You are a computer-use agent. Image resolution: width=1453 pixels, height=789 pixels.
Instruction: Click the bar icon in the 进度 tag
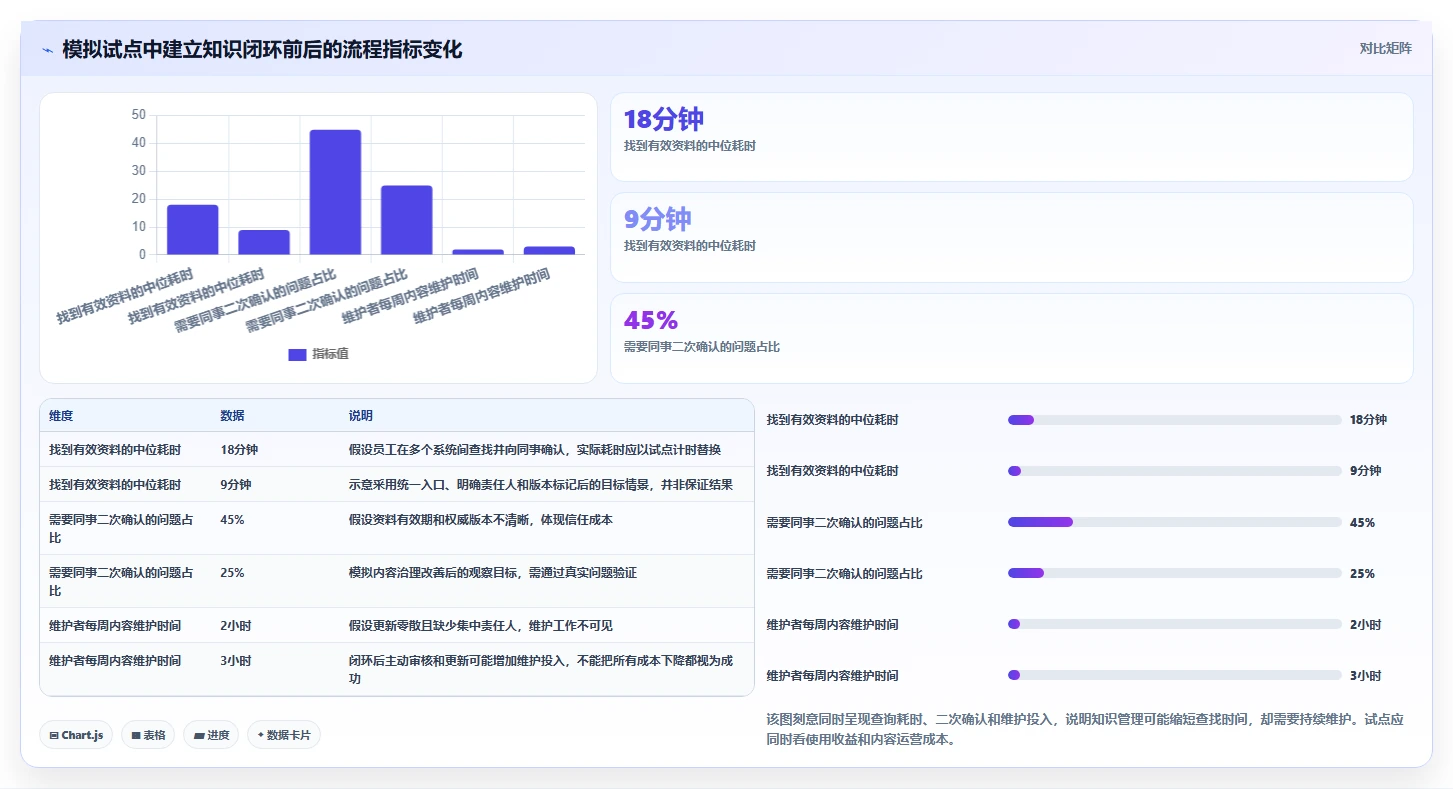[x=199, y=735]
